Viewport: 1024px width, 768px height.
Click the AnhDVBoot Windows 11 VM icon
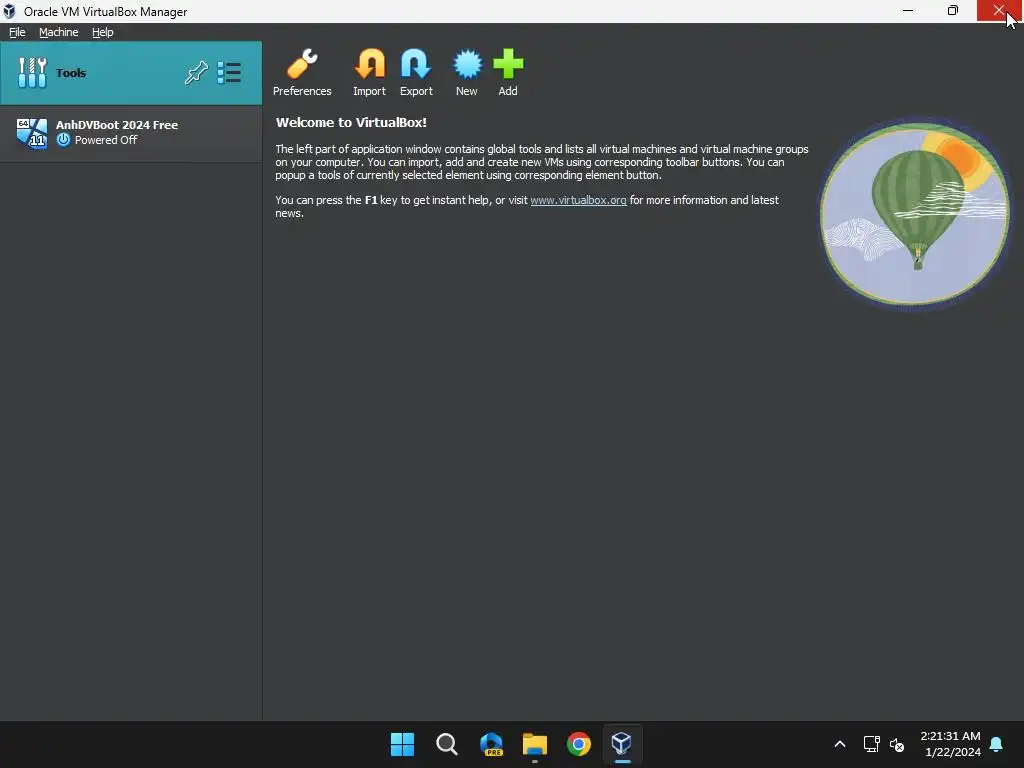click(32, 133)
